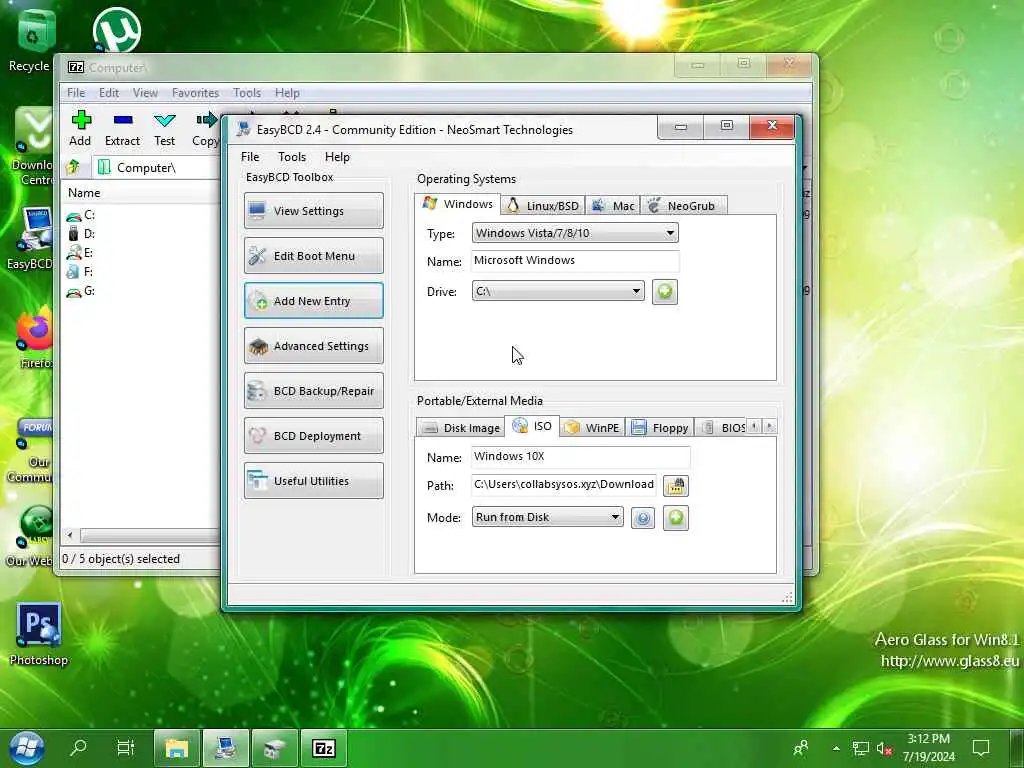The height and width of the screenshot is (768, 1024).
Task: Switch to the Disk Image tab
Action: (460, 428)
